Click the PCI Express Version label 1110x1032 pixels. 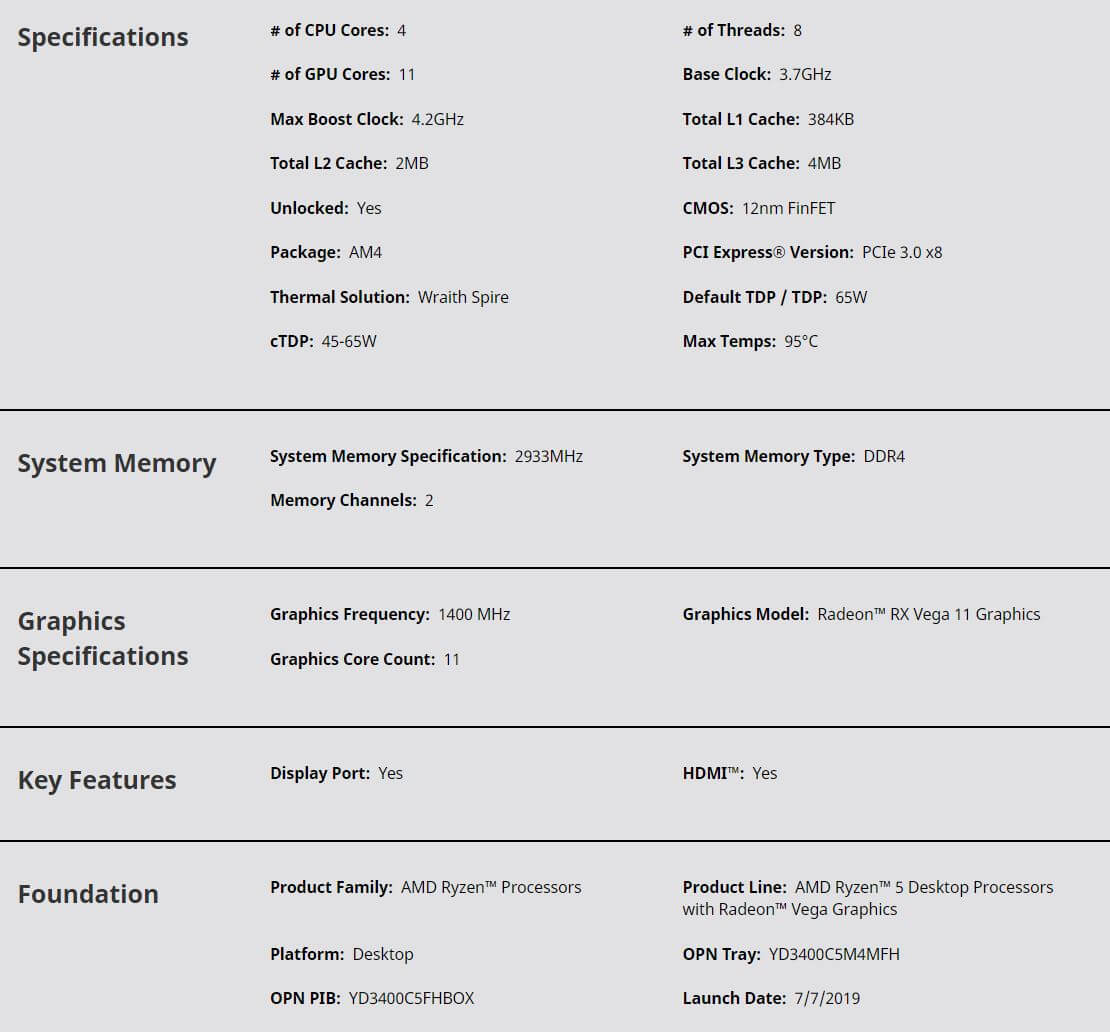click(x=767, y=252)
